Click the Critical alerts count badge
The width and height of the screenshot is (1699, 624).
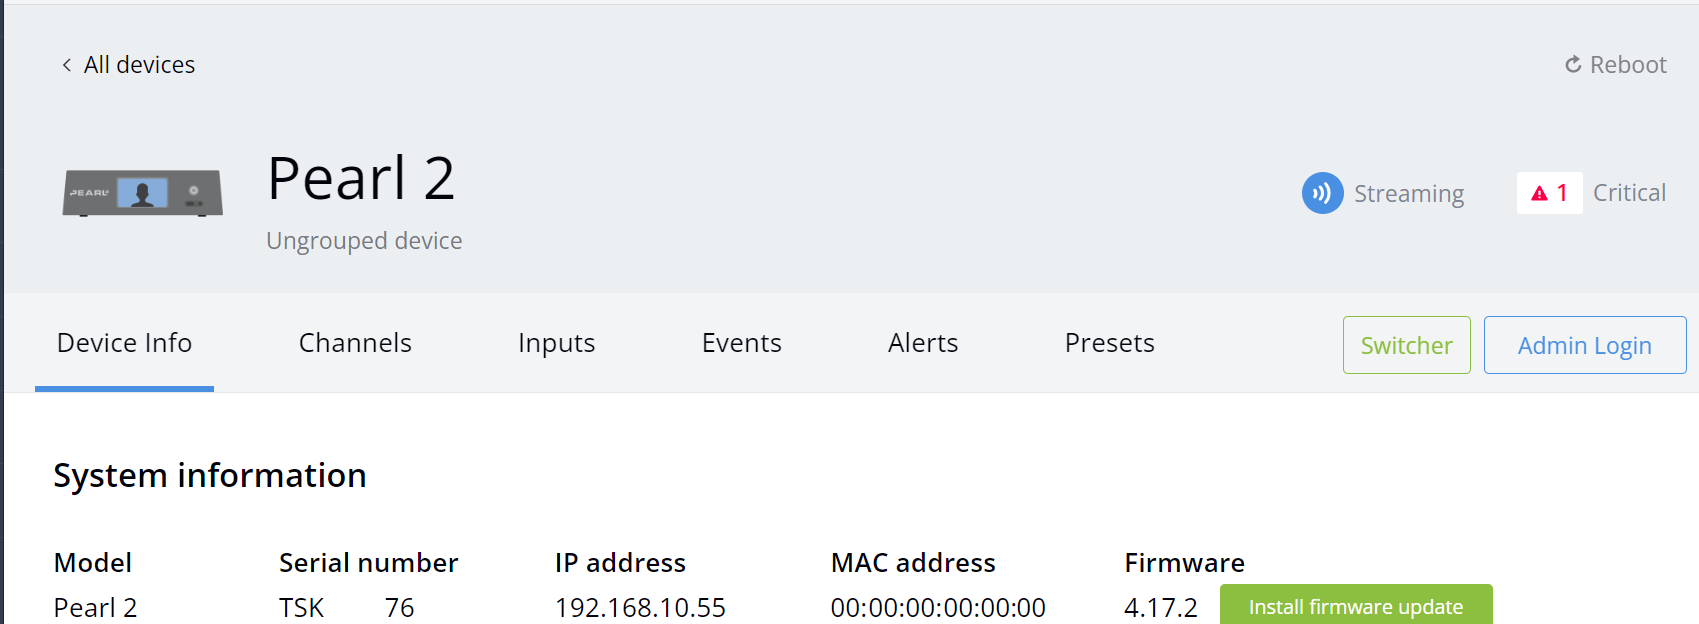[1550, 193]
